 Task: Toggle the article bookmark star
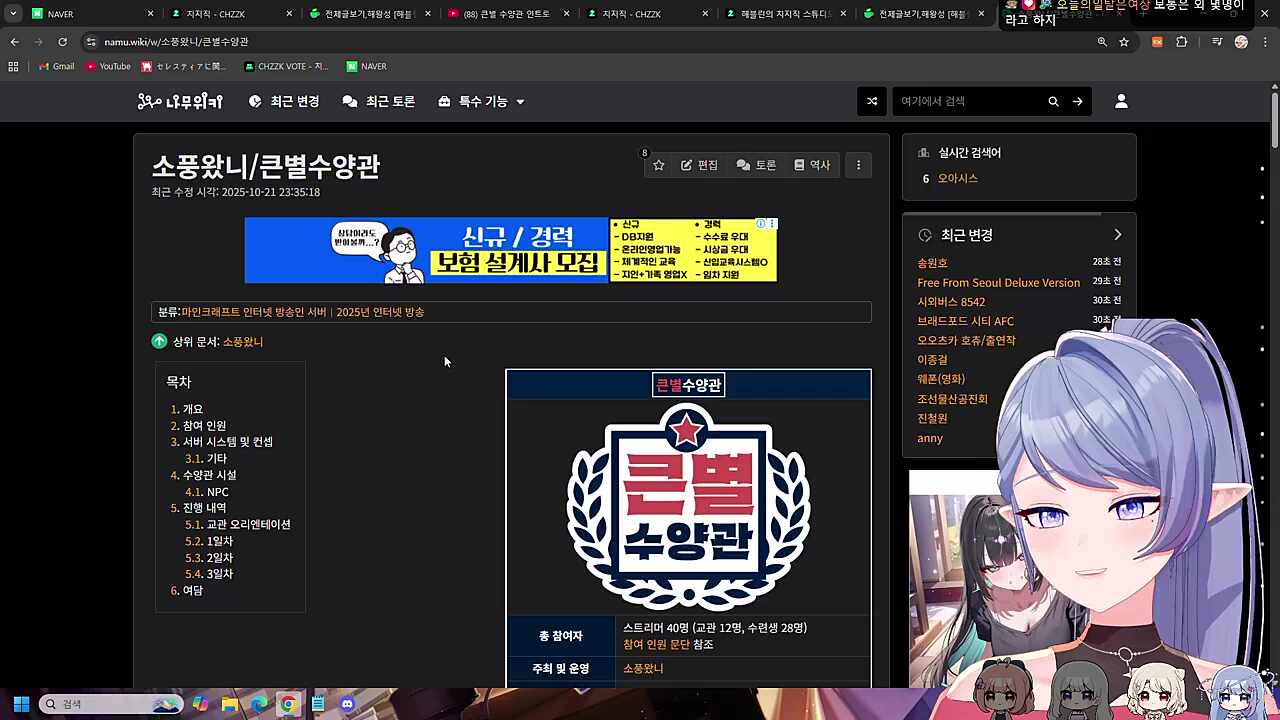658,164
